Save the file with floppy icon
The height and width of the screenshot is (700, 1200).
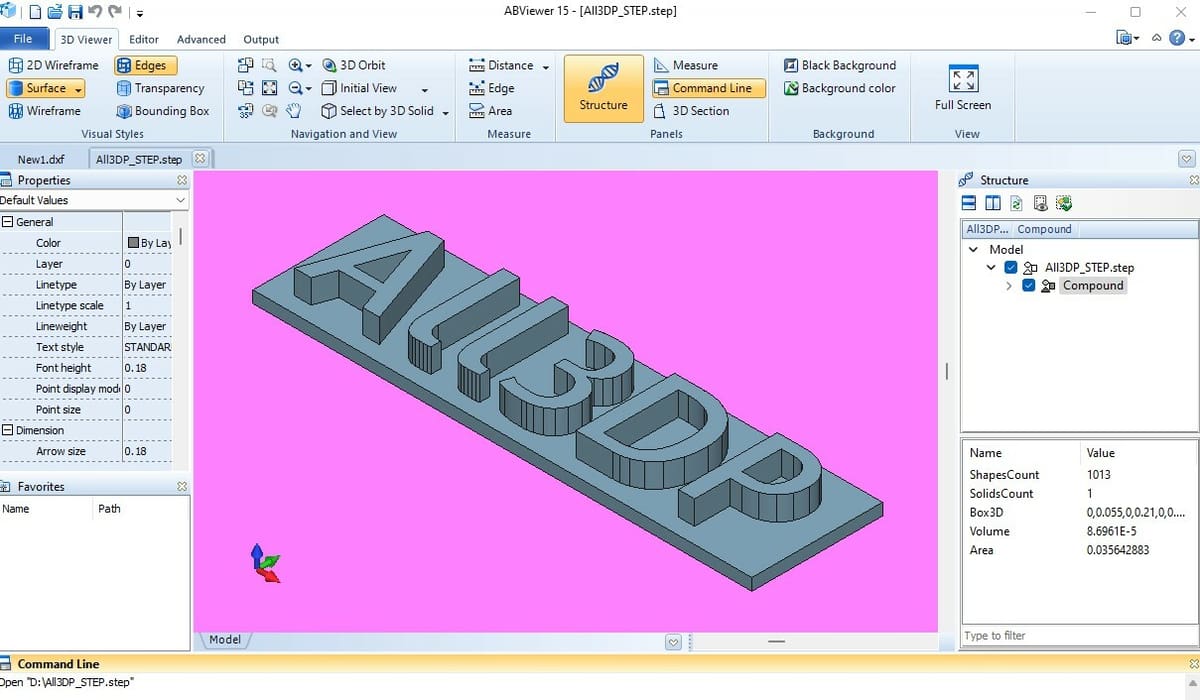(x=76, y=12)
